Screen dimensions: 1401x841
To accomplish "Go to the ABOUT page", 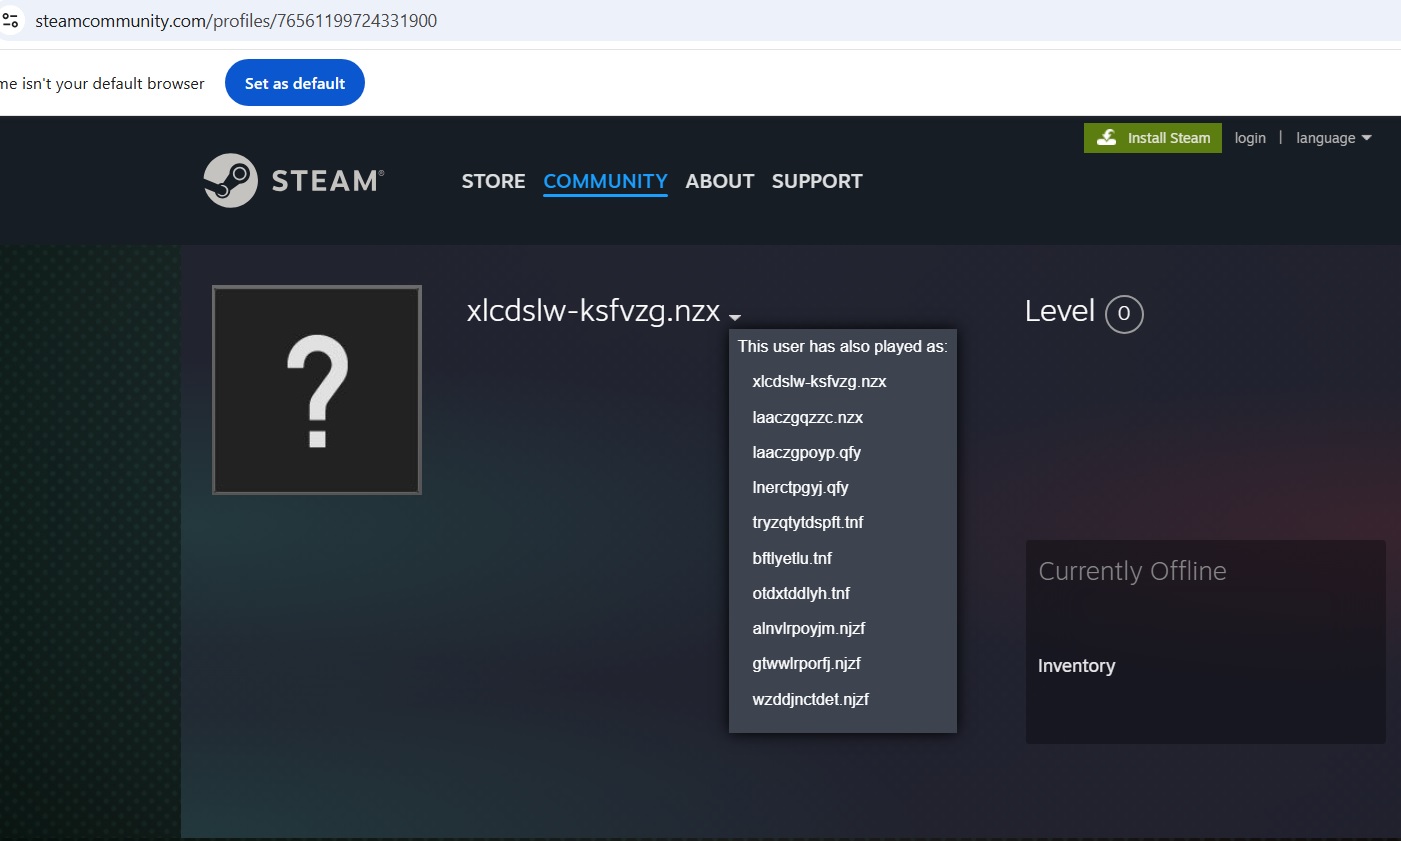I will click(x=719, y=181).
